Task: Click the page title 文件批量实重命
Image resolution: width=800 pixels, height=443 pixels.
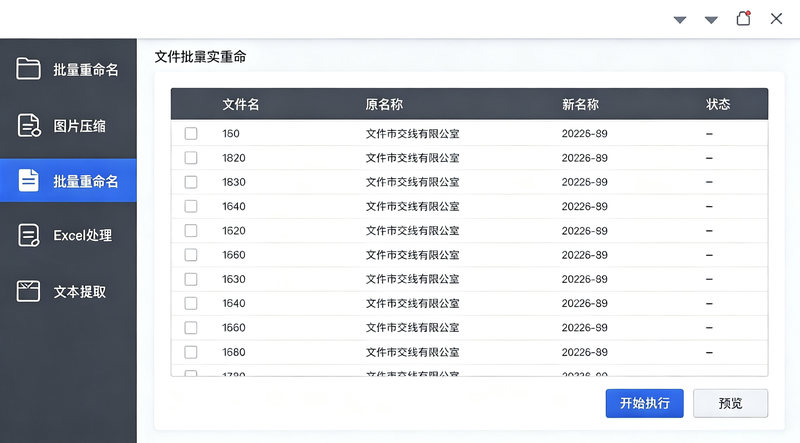Action: [200, 57]
